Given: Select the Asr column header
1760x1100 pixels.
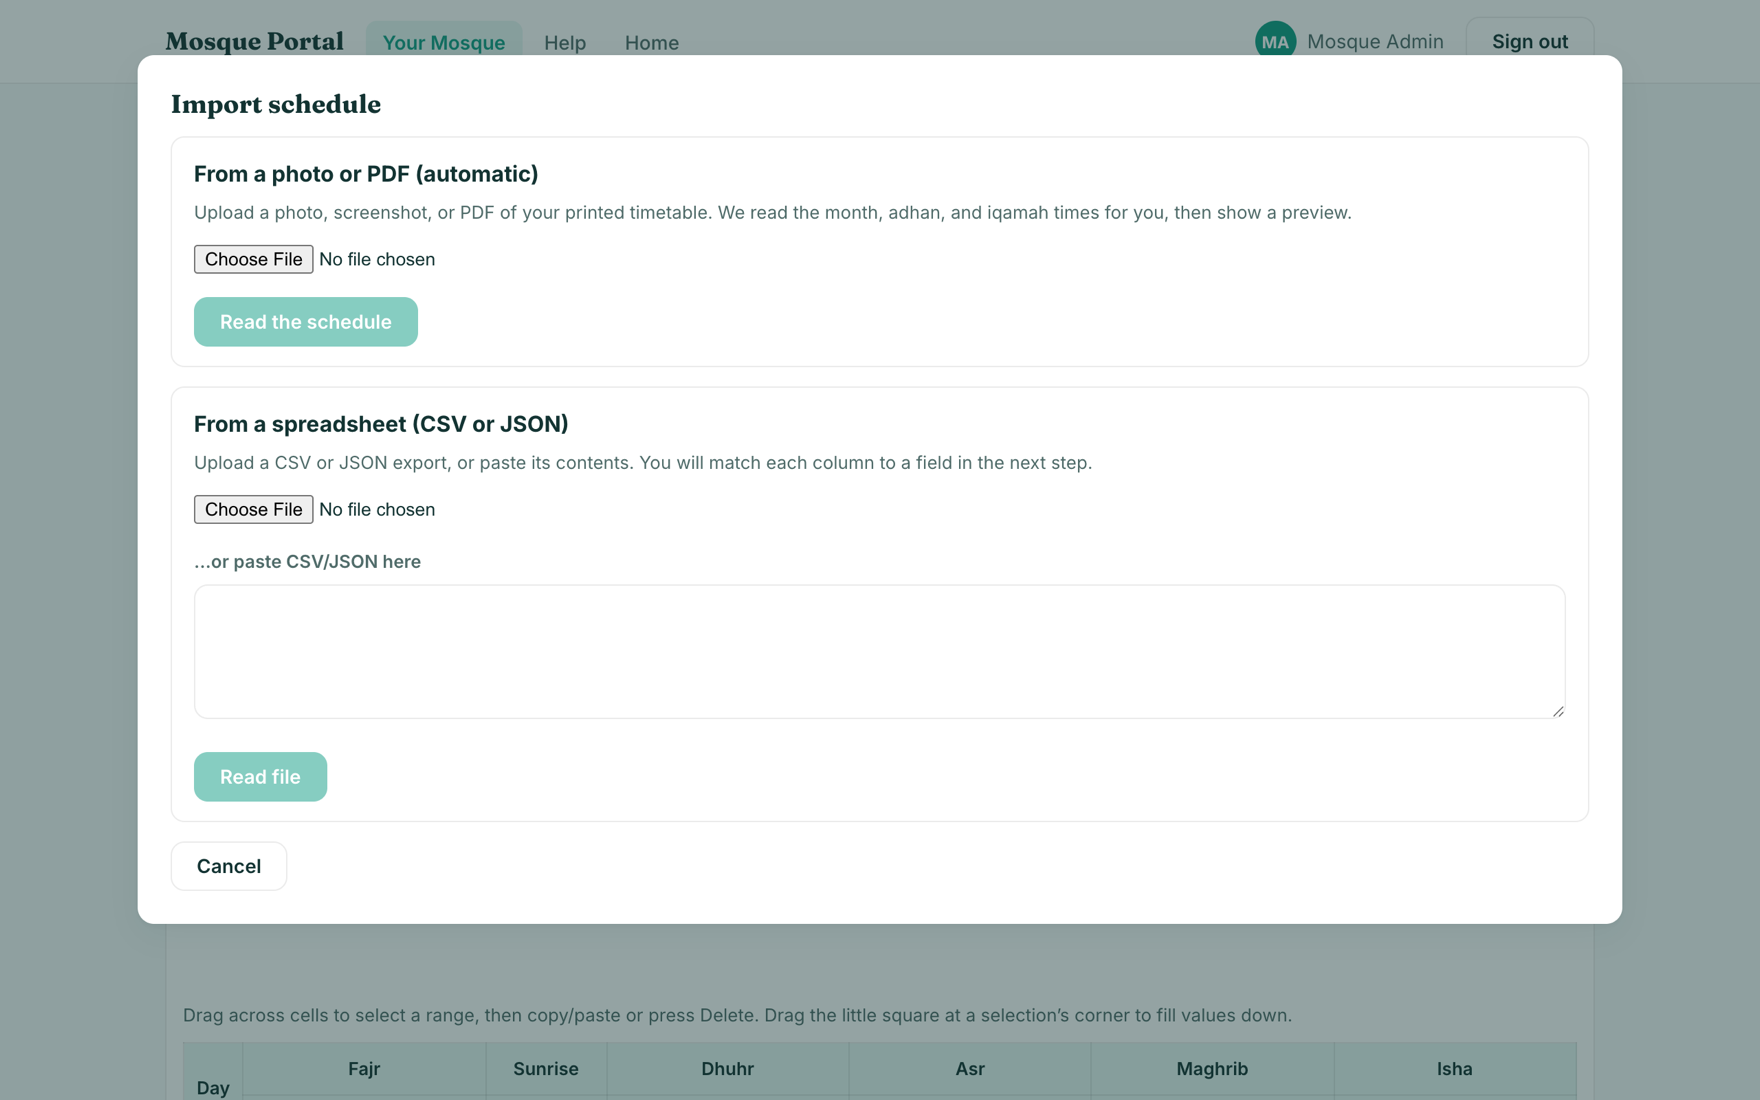Looking at the screenshot, I should point(970,1069).
